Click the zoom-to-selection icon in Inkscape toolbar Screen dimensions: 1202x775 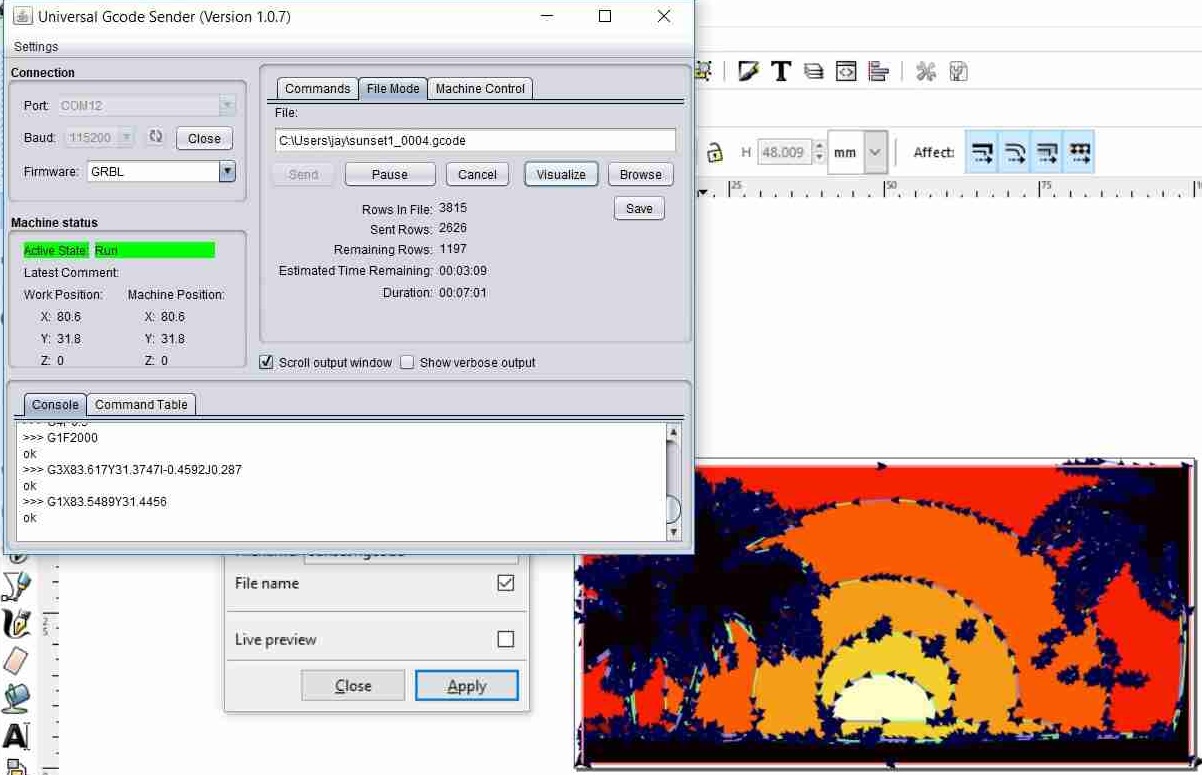703,71
